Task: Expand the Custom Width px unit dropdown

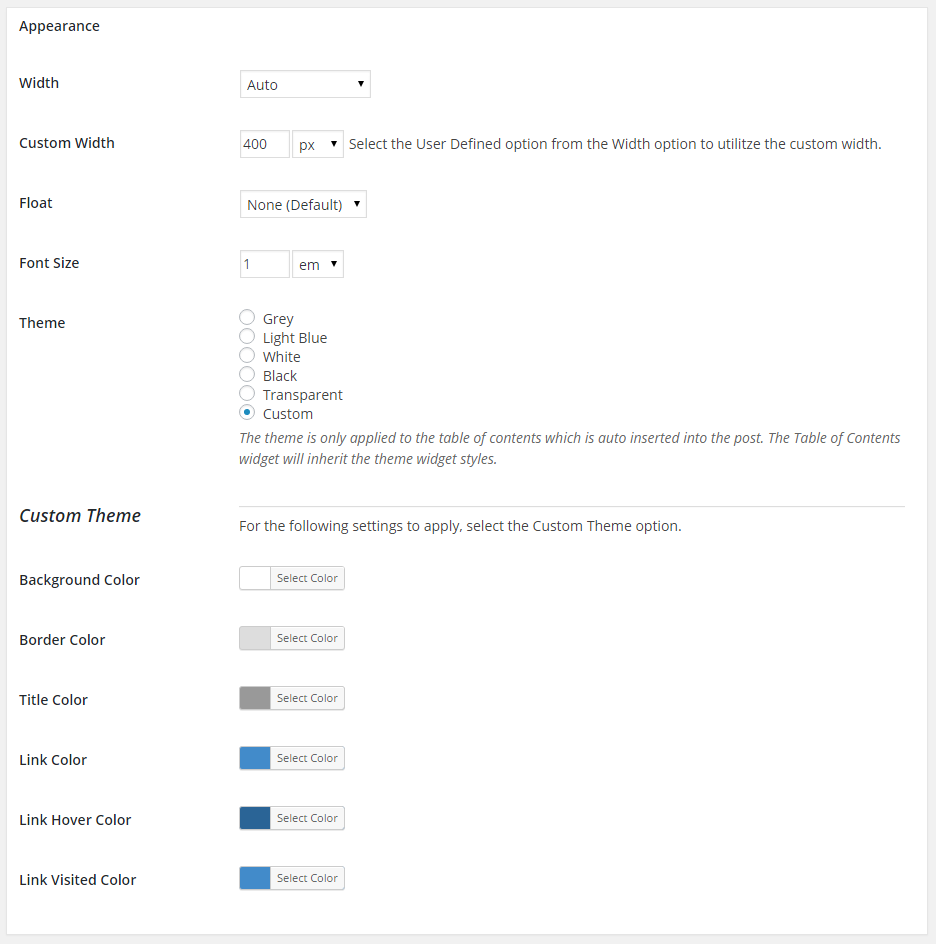Action: tap(318, 145)
